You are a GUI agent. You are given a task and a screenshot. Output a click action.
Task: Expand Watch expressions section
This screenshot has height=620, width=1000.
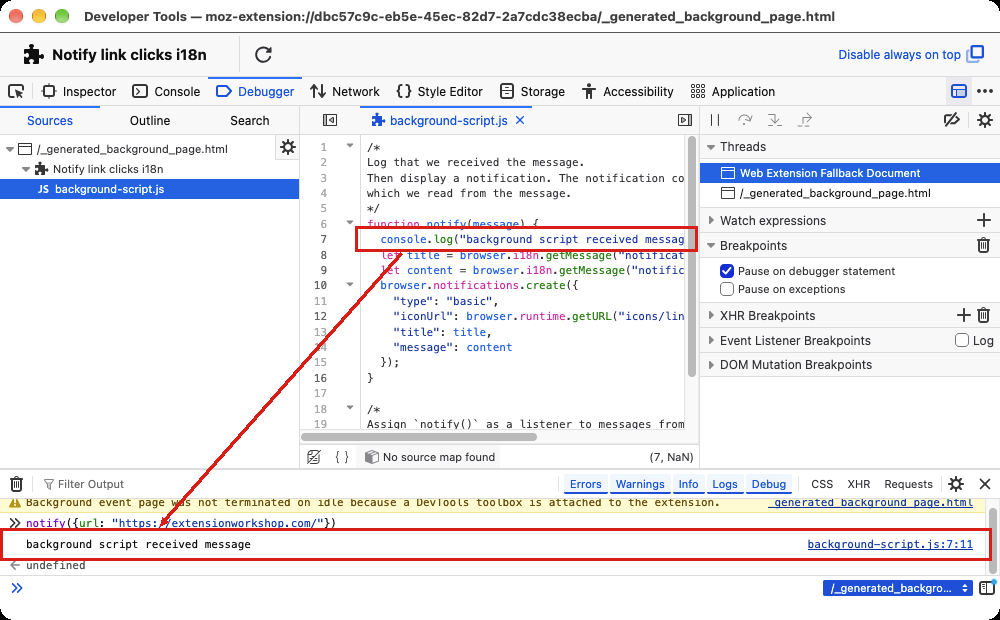(710, 220)
